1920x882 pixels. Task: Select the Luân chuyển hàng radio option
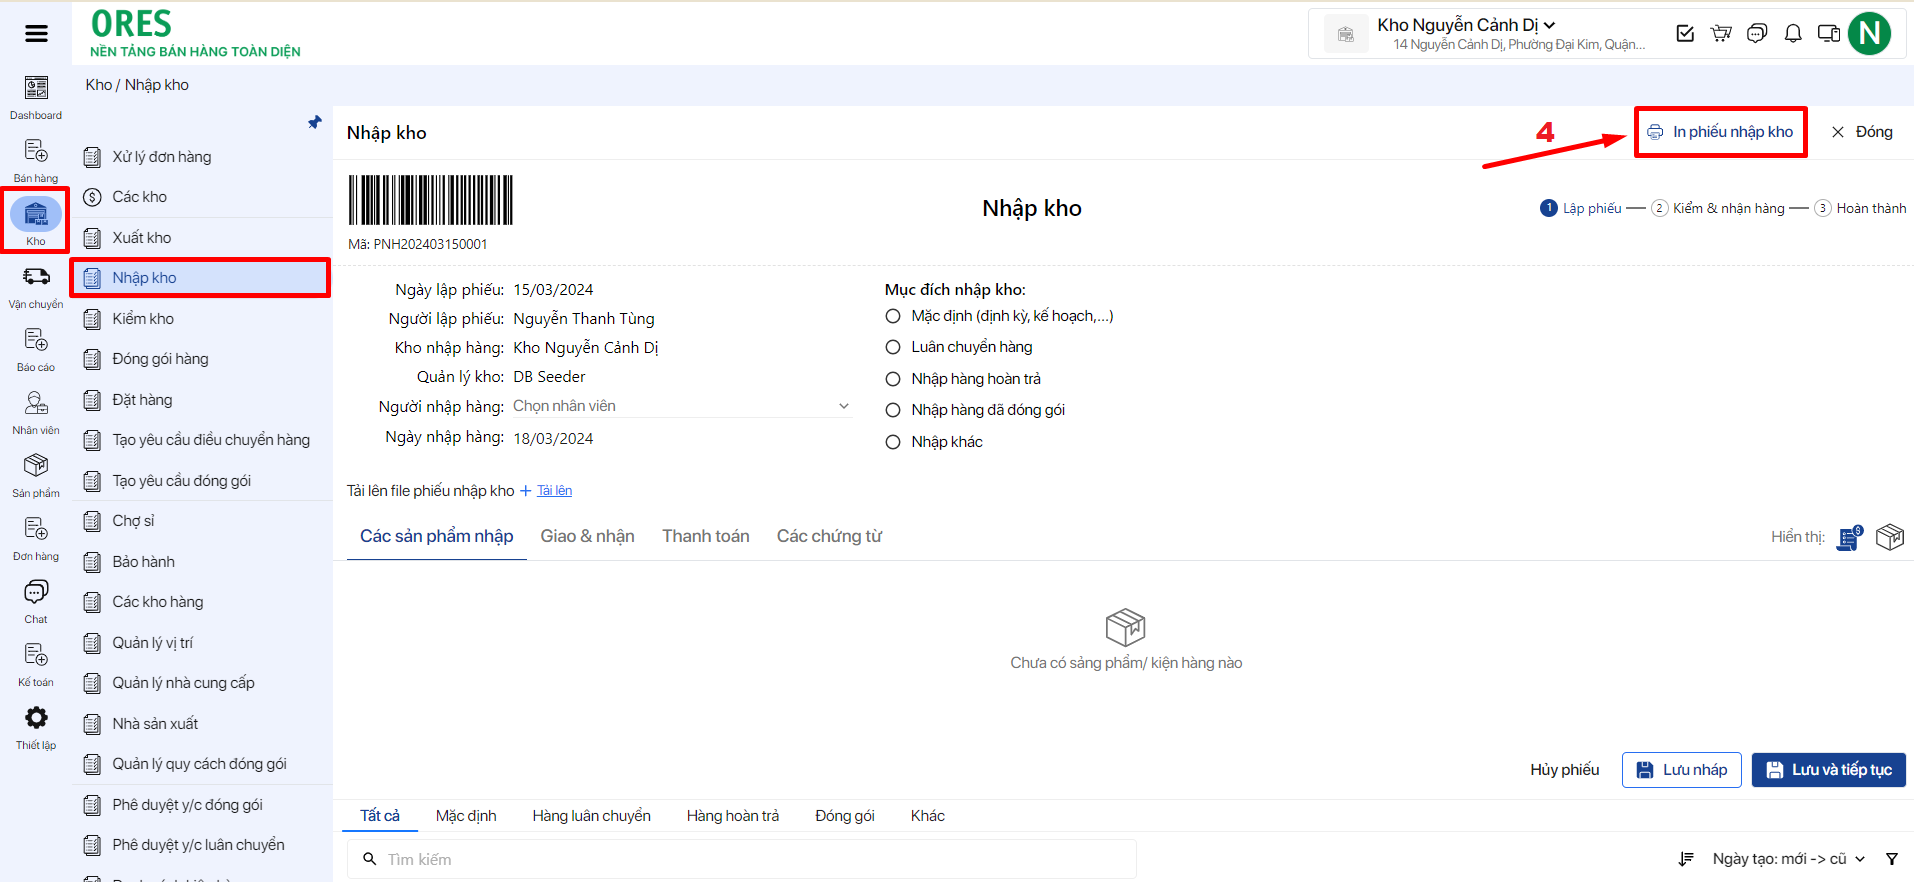point(893,347)
